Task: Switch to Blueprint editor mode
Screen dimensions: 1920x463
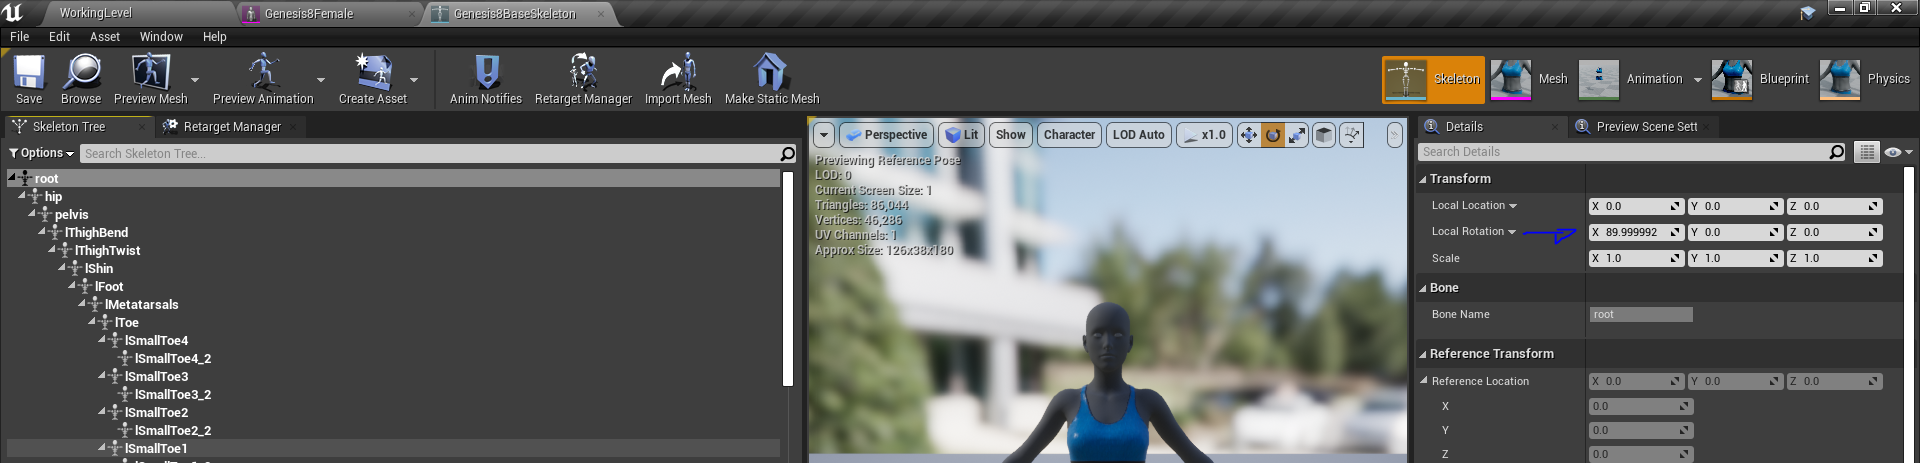Action: click(x=1761, y=79)
